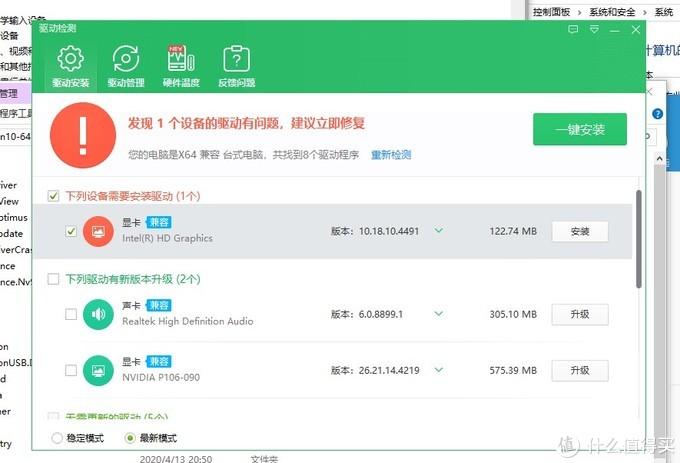Click 升级 (upgrade) for NVIDIA P106-090

tap(580, 370)
